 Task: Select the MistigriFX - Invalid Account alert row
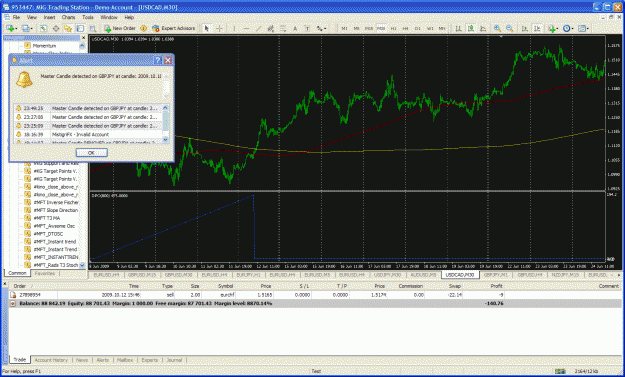[x=88, y=135]
